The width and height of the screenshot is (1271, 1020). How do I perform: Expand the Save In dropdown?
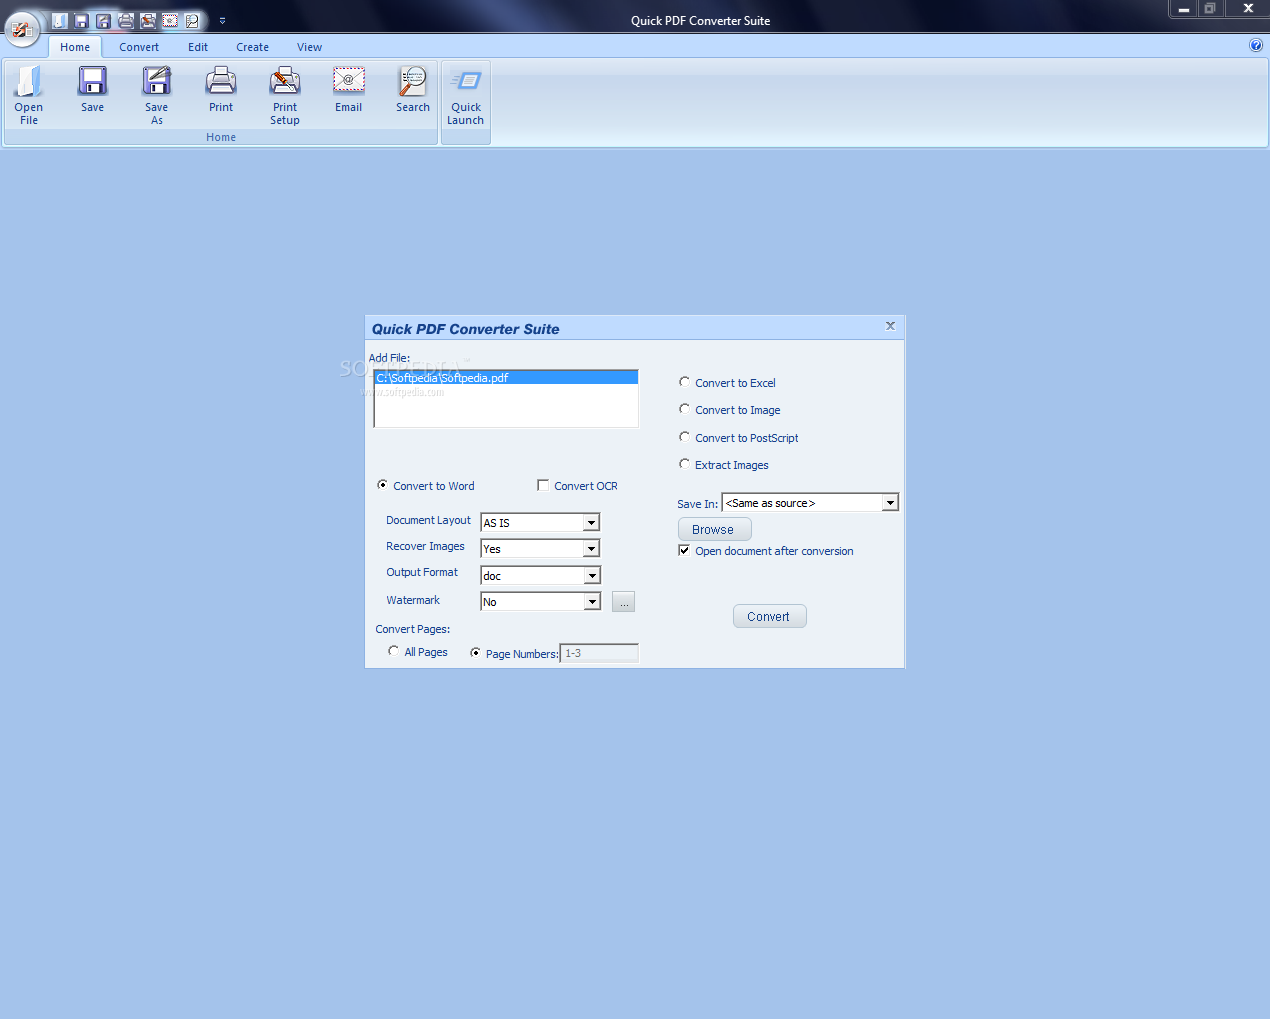[890, 503]
